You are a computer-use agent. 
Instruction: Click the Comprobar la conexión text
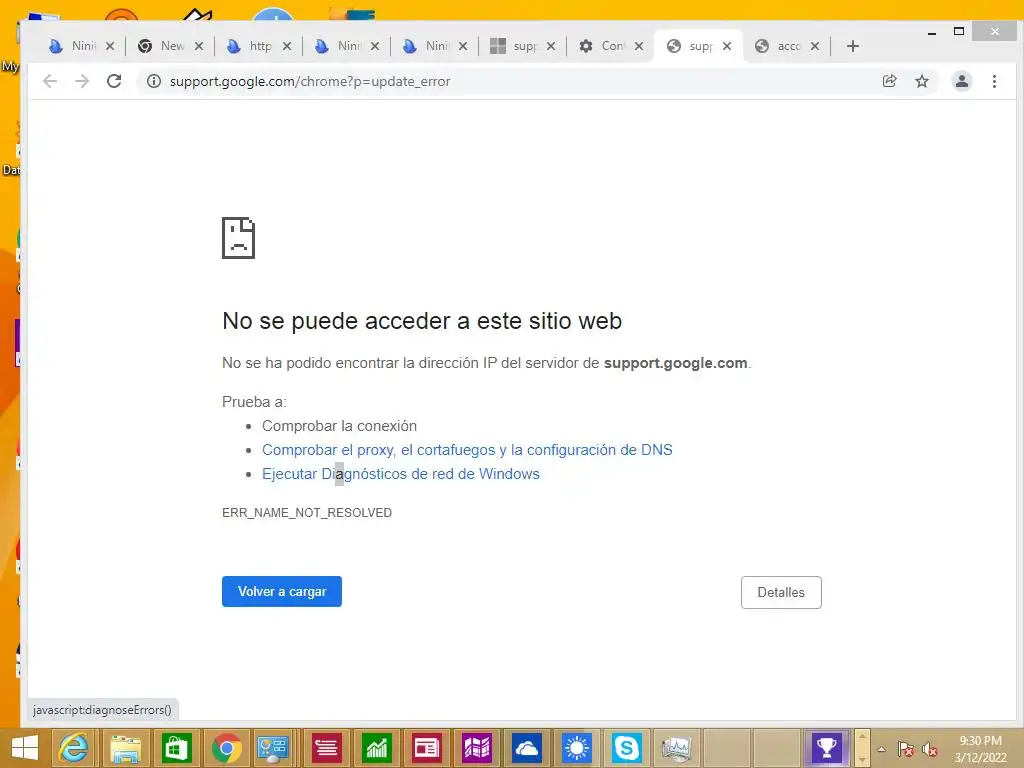339,426
